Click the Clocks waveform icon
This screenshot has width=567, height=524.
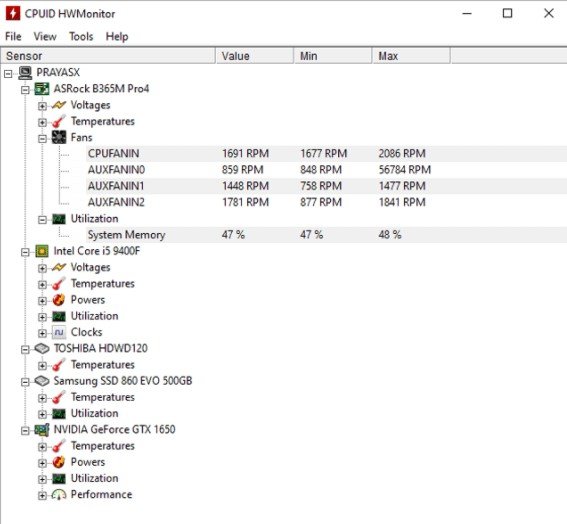[x=59, y=332]
